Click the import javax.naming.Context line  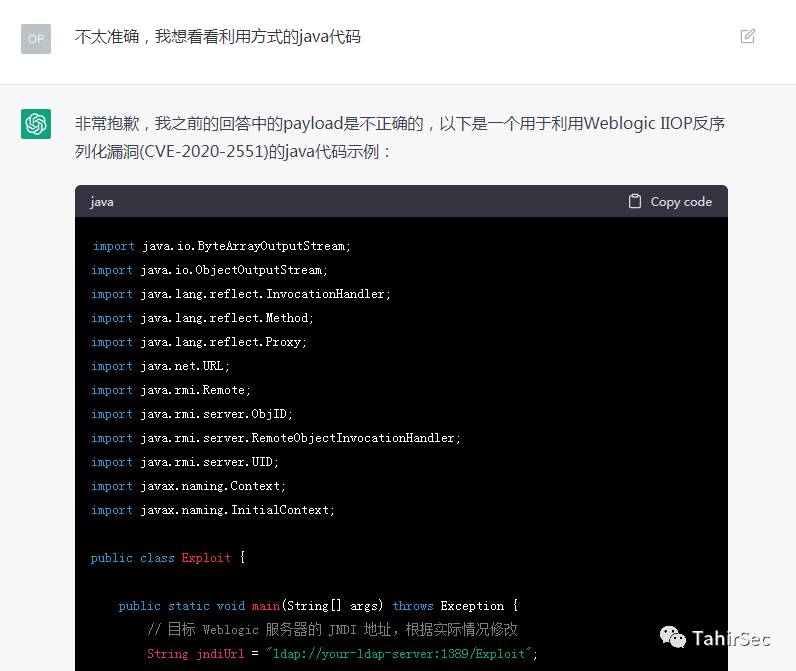click(x=188, y=486)
